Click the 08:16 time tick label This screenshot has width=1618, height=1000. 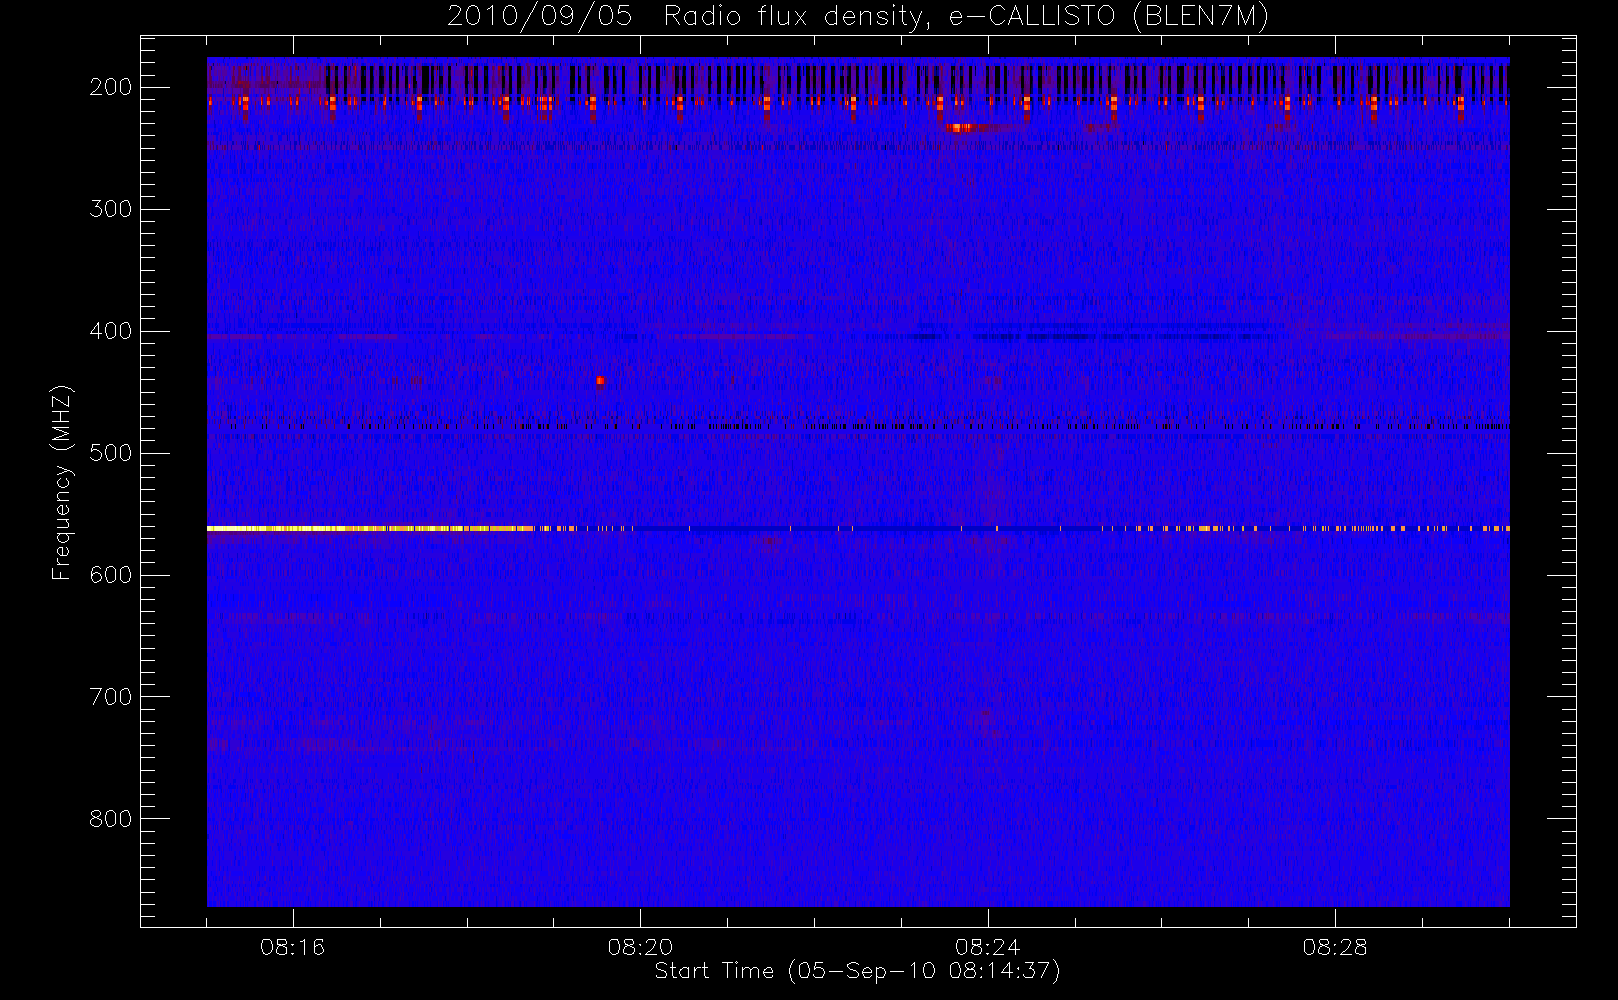tap(293, 947)
